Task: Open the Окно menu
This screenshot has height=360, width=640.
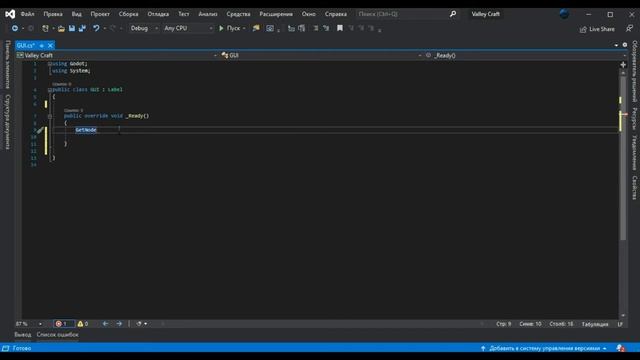Action: click(x=309, y=14)
